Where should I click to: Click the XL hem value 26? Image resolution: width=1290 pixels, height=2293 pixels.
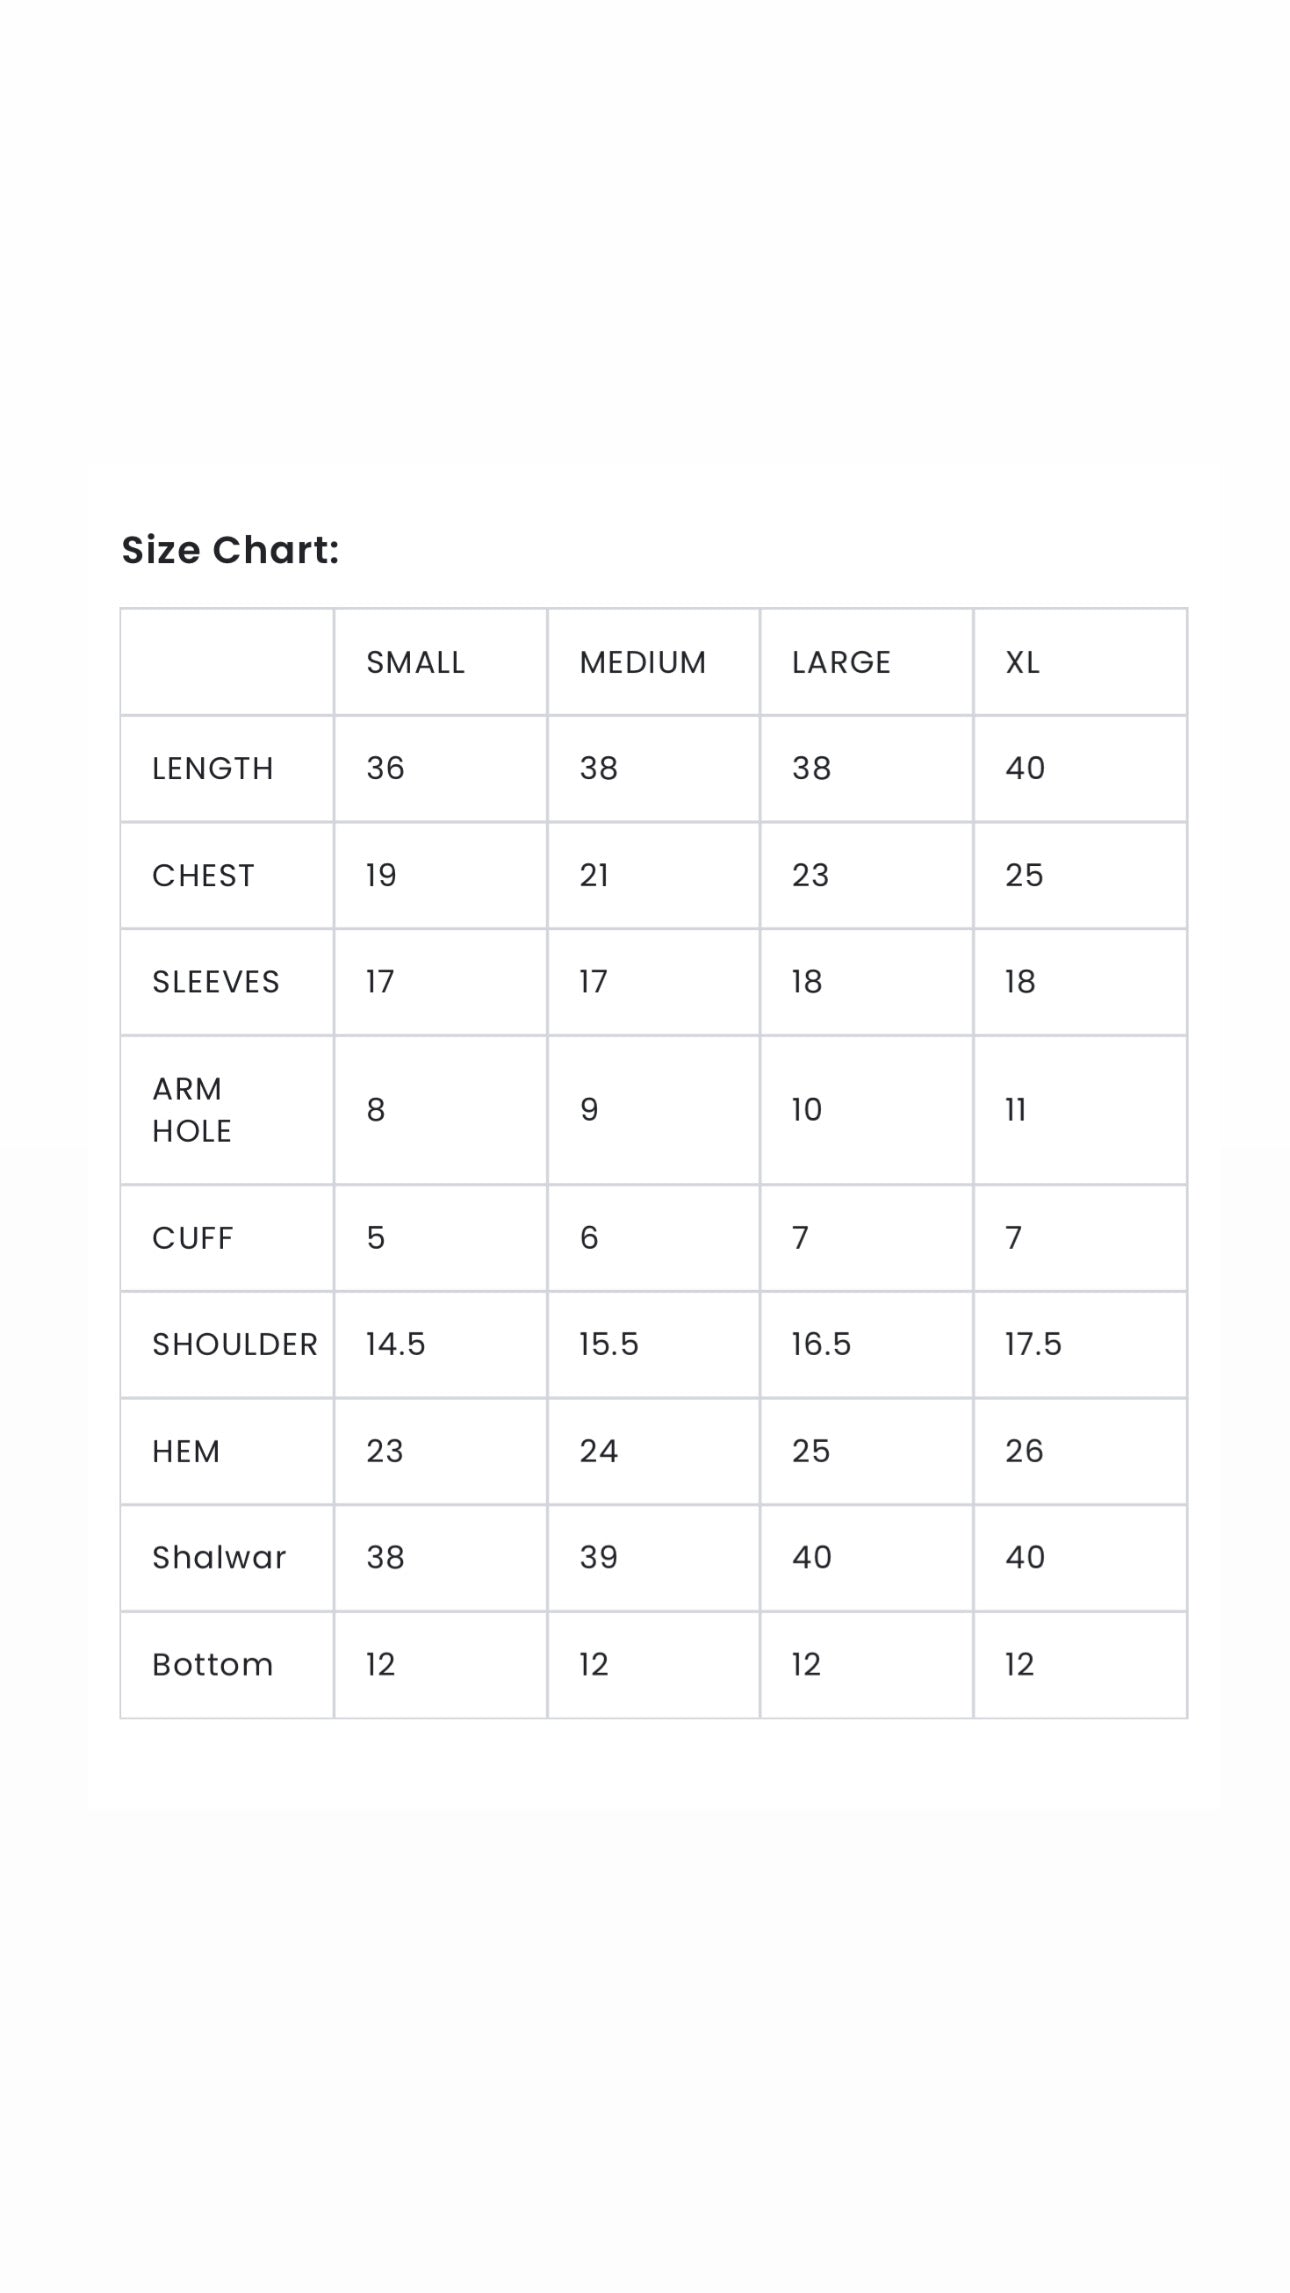tap(1024, 1451)
